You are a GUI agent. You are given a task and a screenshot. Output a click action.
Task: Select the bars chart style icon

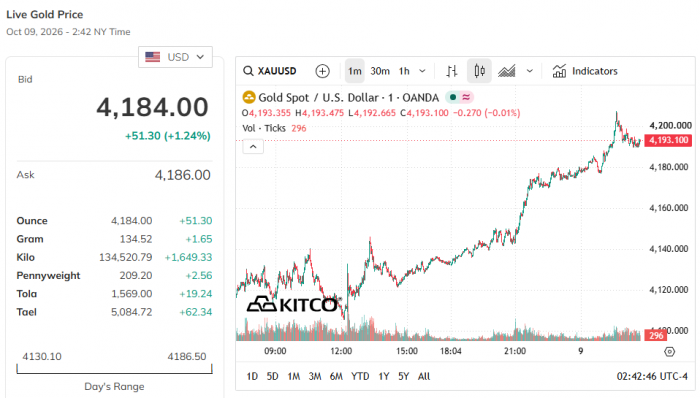452,71
